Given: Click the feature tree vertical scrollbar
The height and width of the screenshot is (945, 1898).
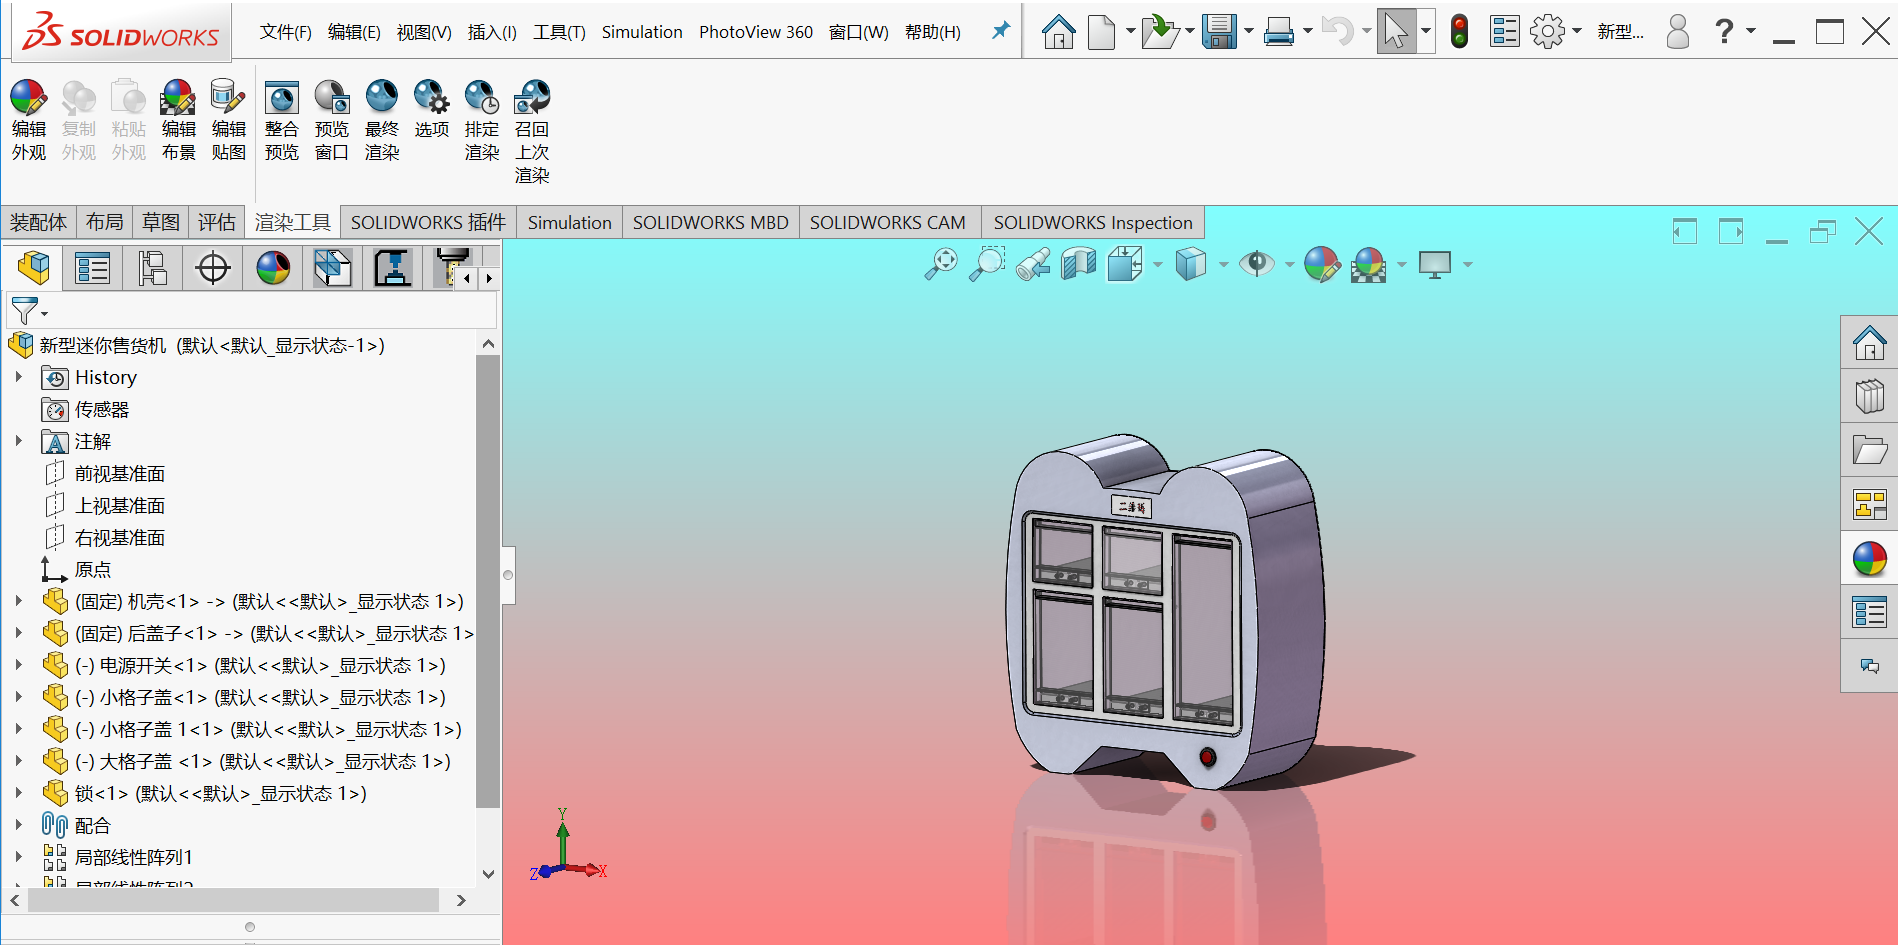Looking at the screenshot, I should [487, 580].
